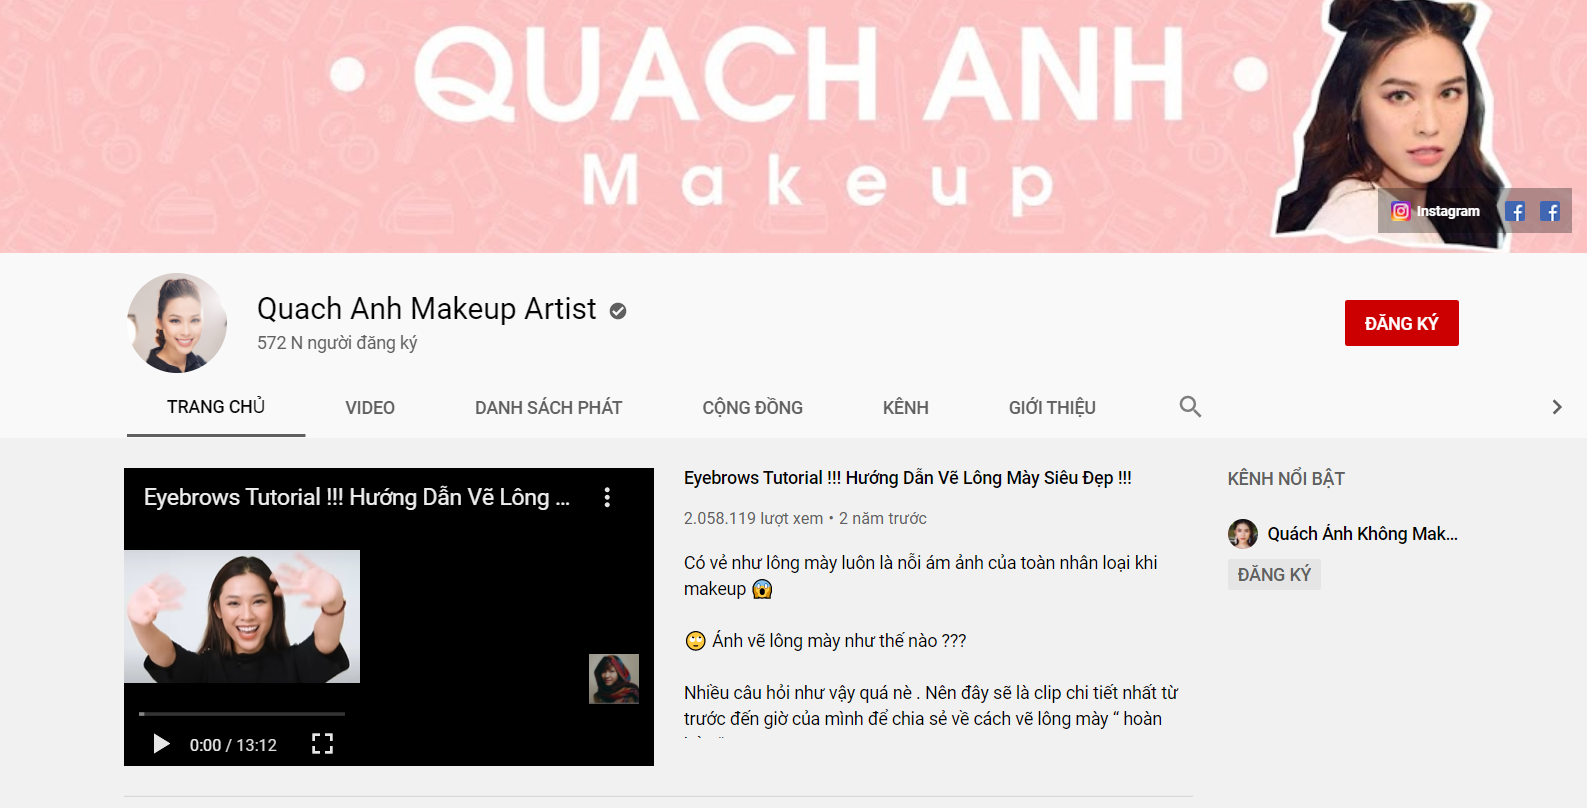
Task: Open the Eyebrows Tutorial video title link
Action: (x=907, y=478)
